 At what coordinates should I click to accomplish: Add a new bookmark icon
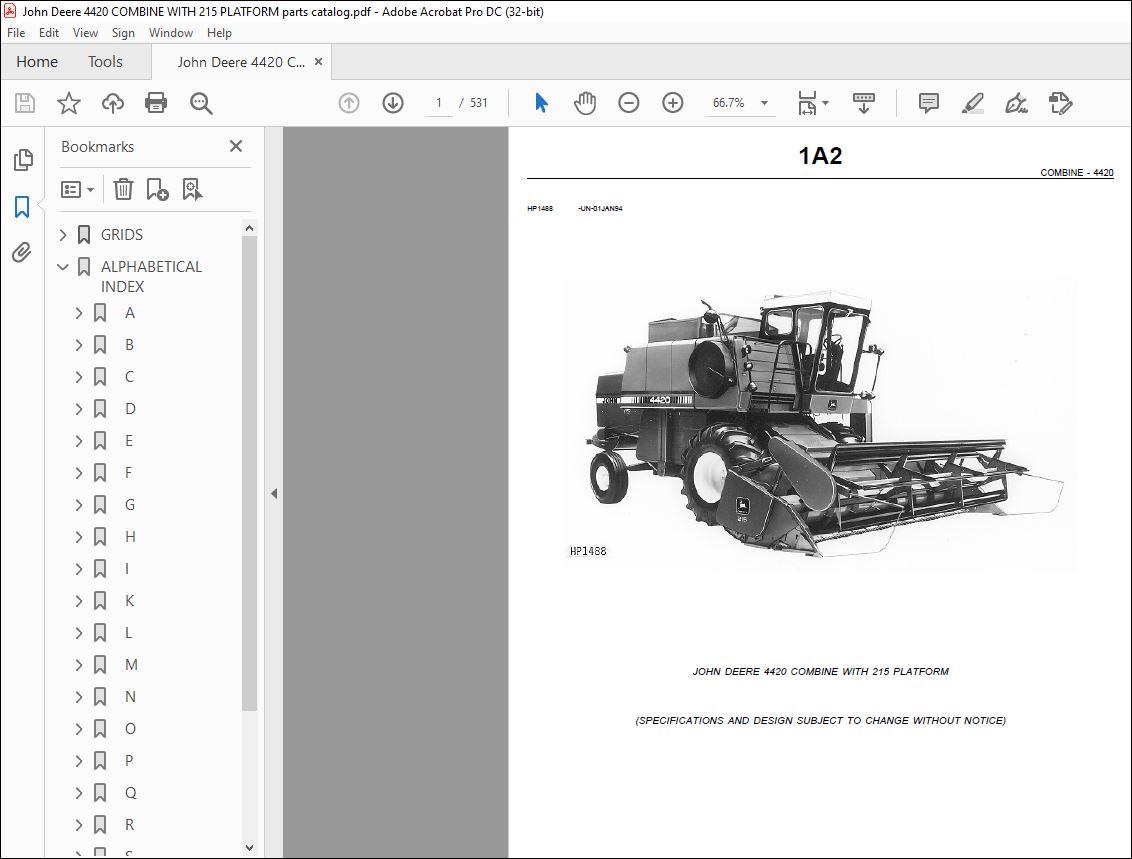point(157,189)
